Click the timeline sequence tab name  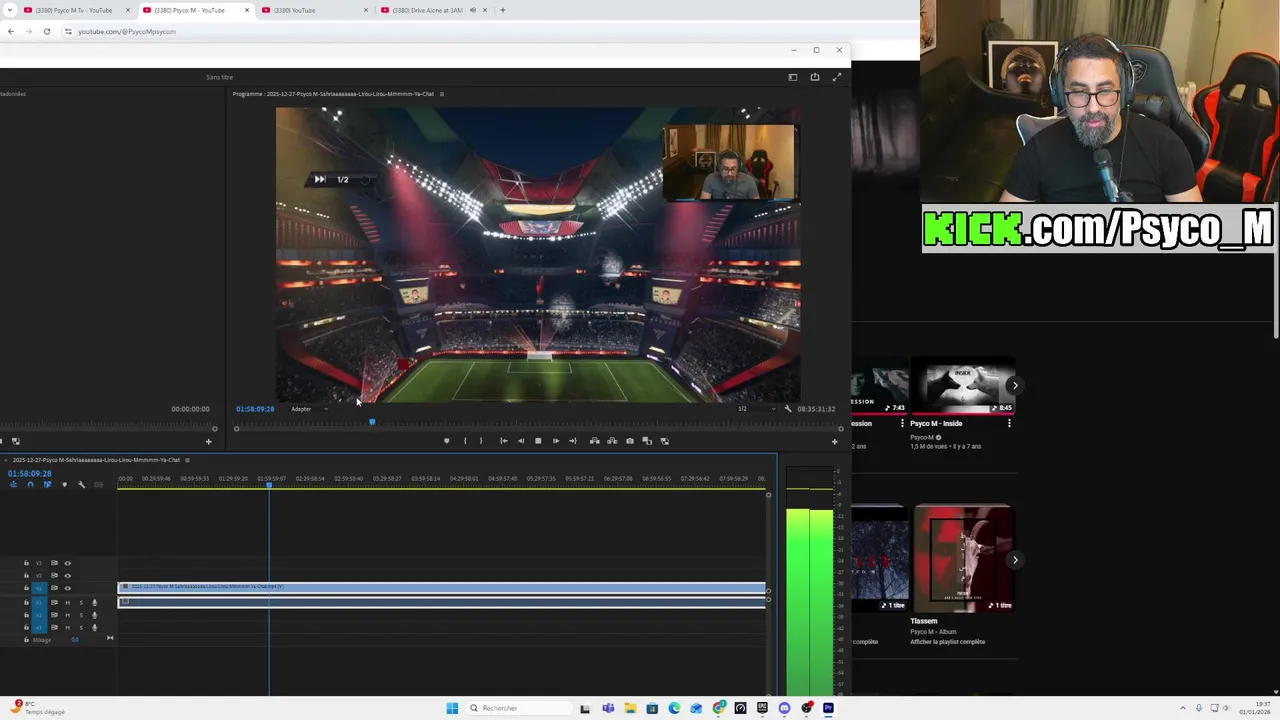click(96, 460)
